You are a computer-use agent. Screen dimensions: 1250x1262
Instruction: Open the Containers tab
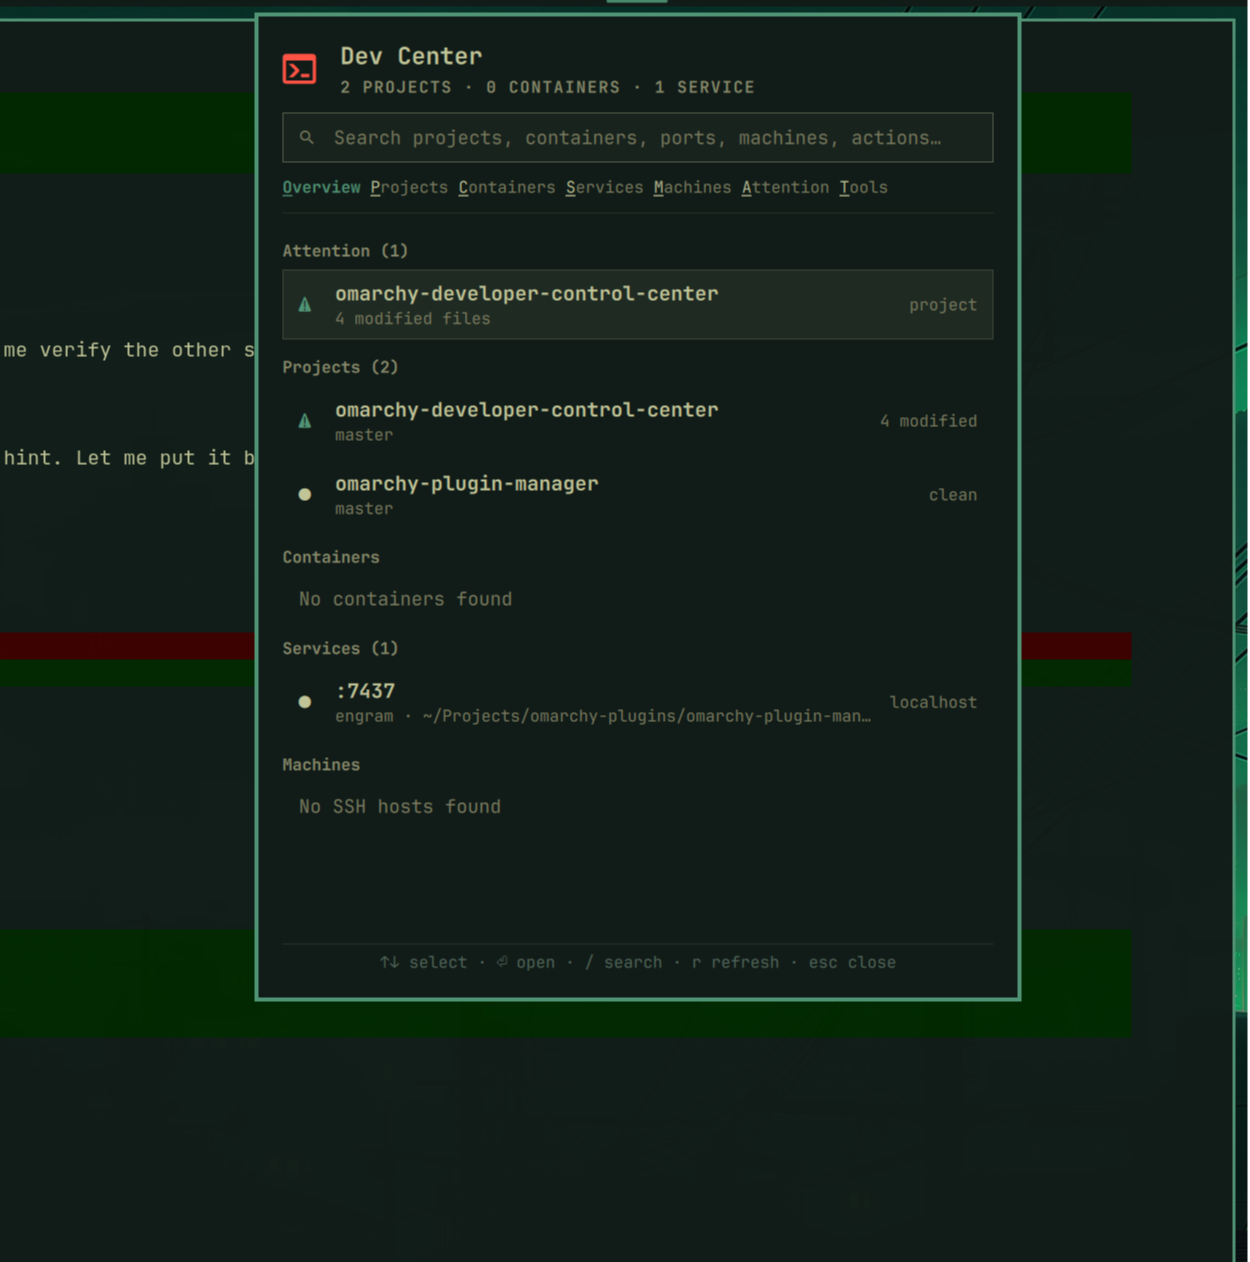coord(507,187)
